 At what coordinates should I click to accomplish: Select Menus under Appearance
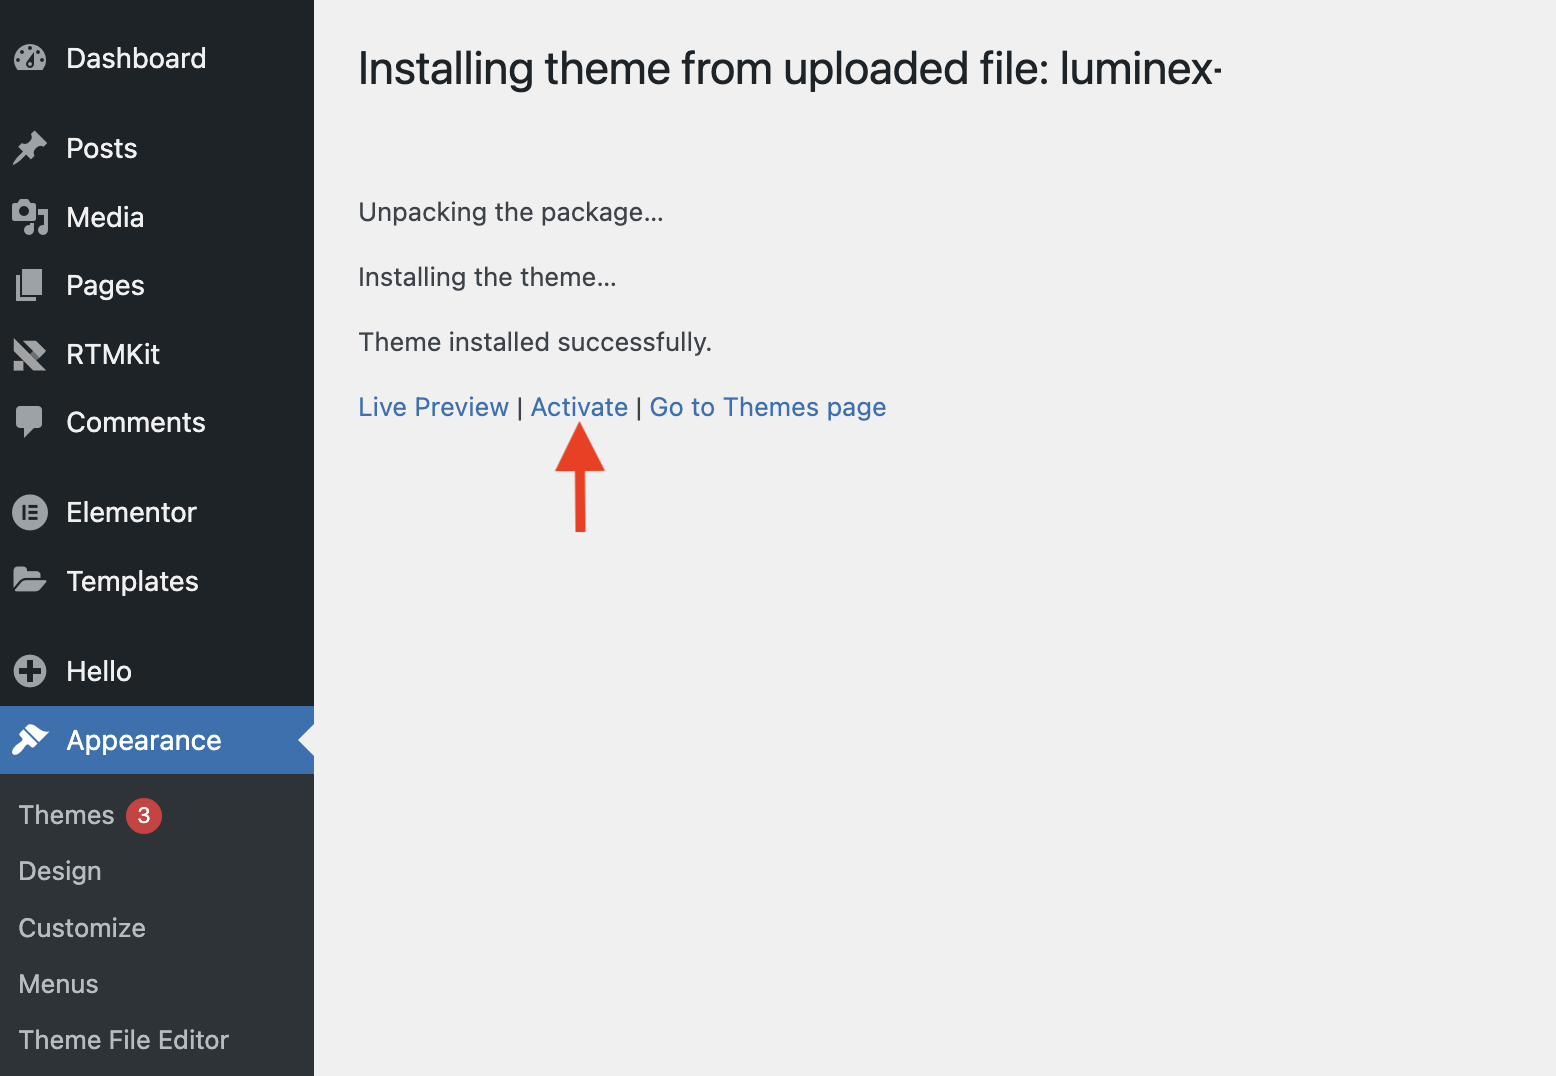58,984
